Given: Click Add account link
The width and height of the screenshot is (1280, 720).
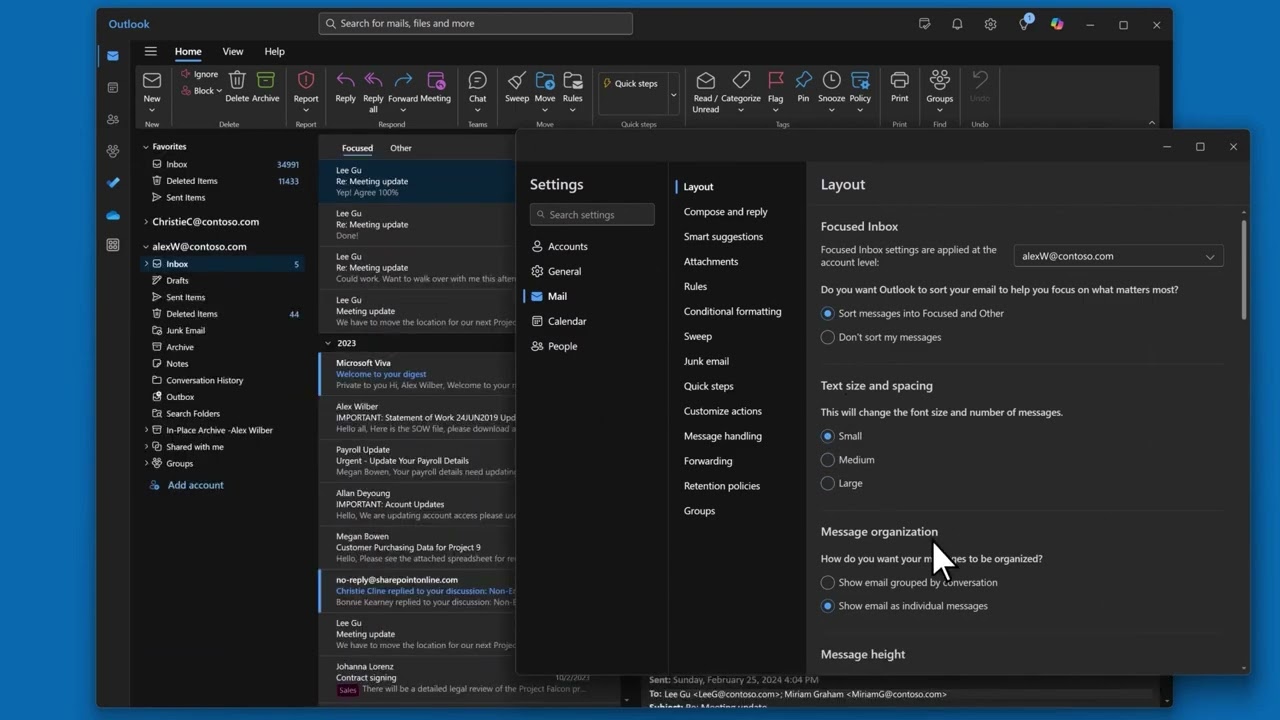Looking at the screenshot, I should click(196, 485).
